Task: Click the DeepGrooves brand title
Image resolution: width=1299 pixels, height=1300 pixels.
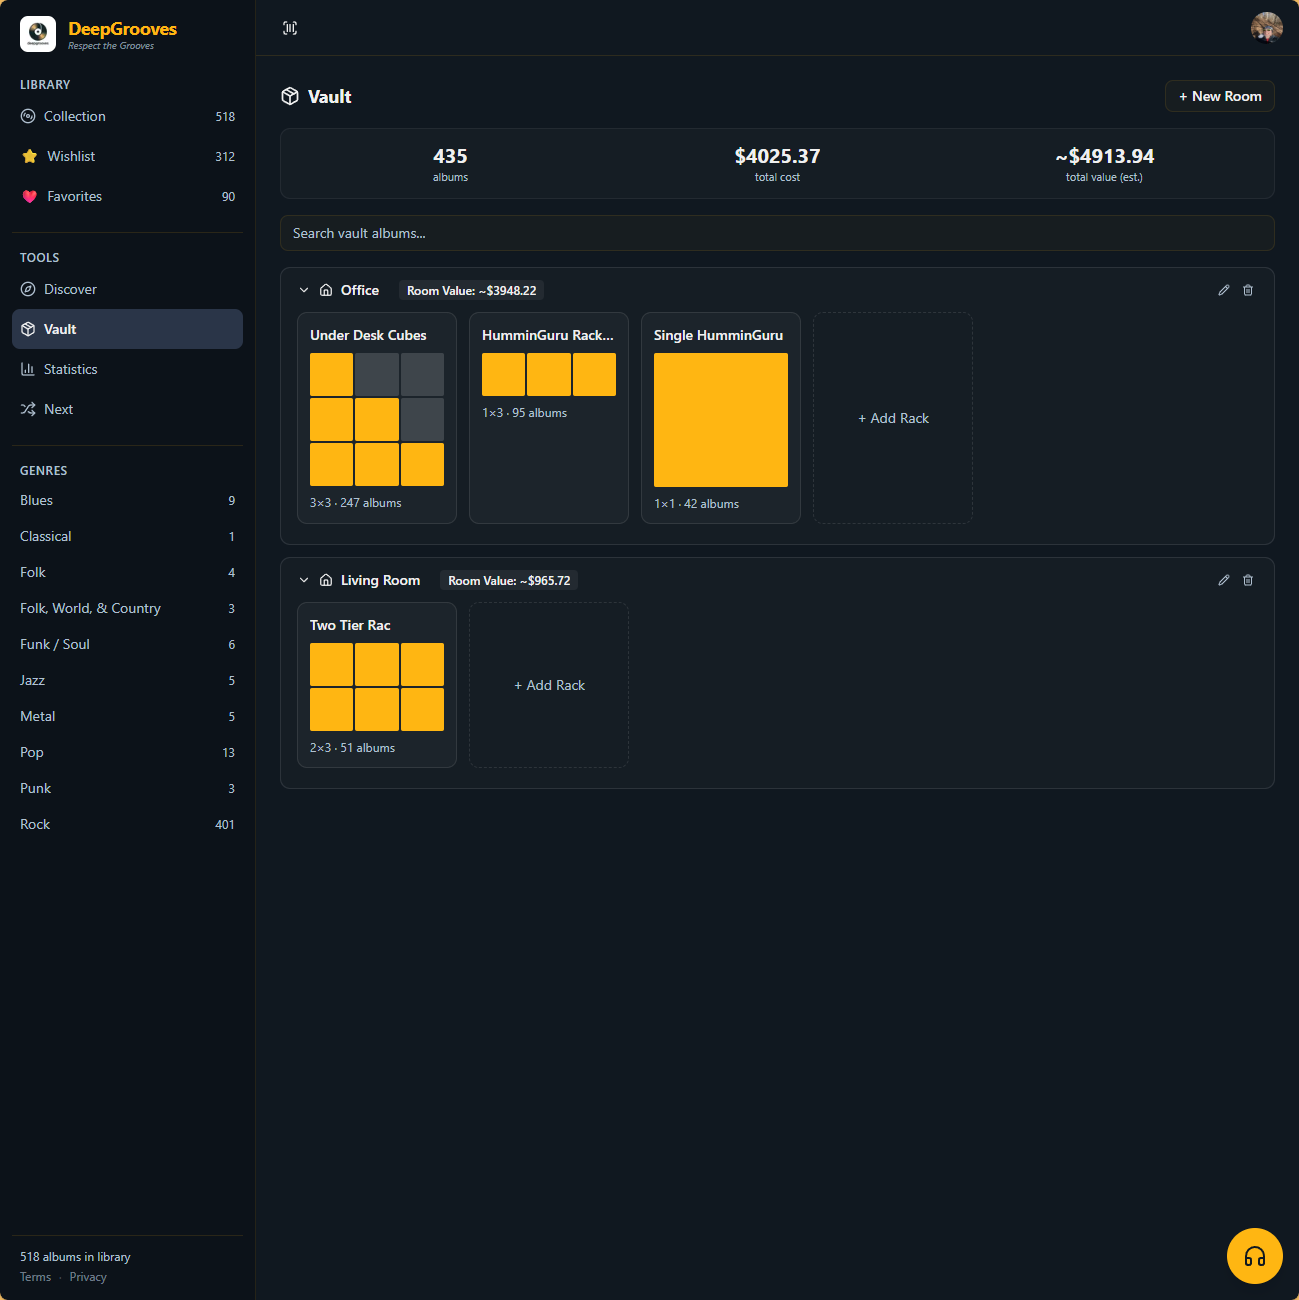Action: [x=122, y=29]
